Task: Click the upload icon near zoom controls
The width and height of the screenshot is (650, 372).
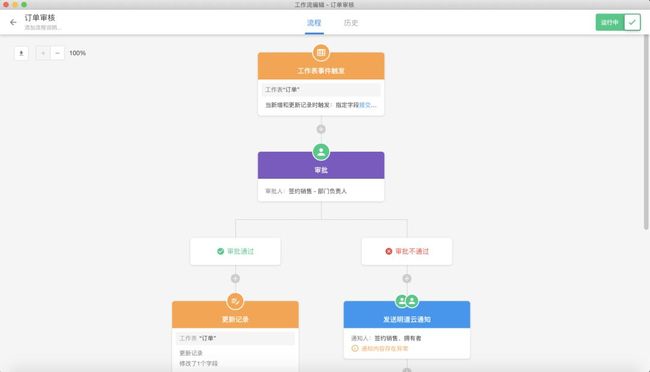Action: click(22, 53)
